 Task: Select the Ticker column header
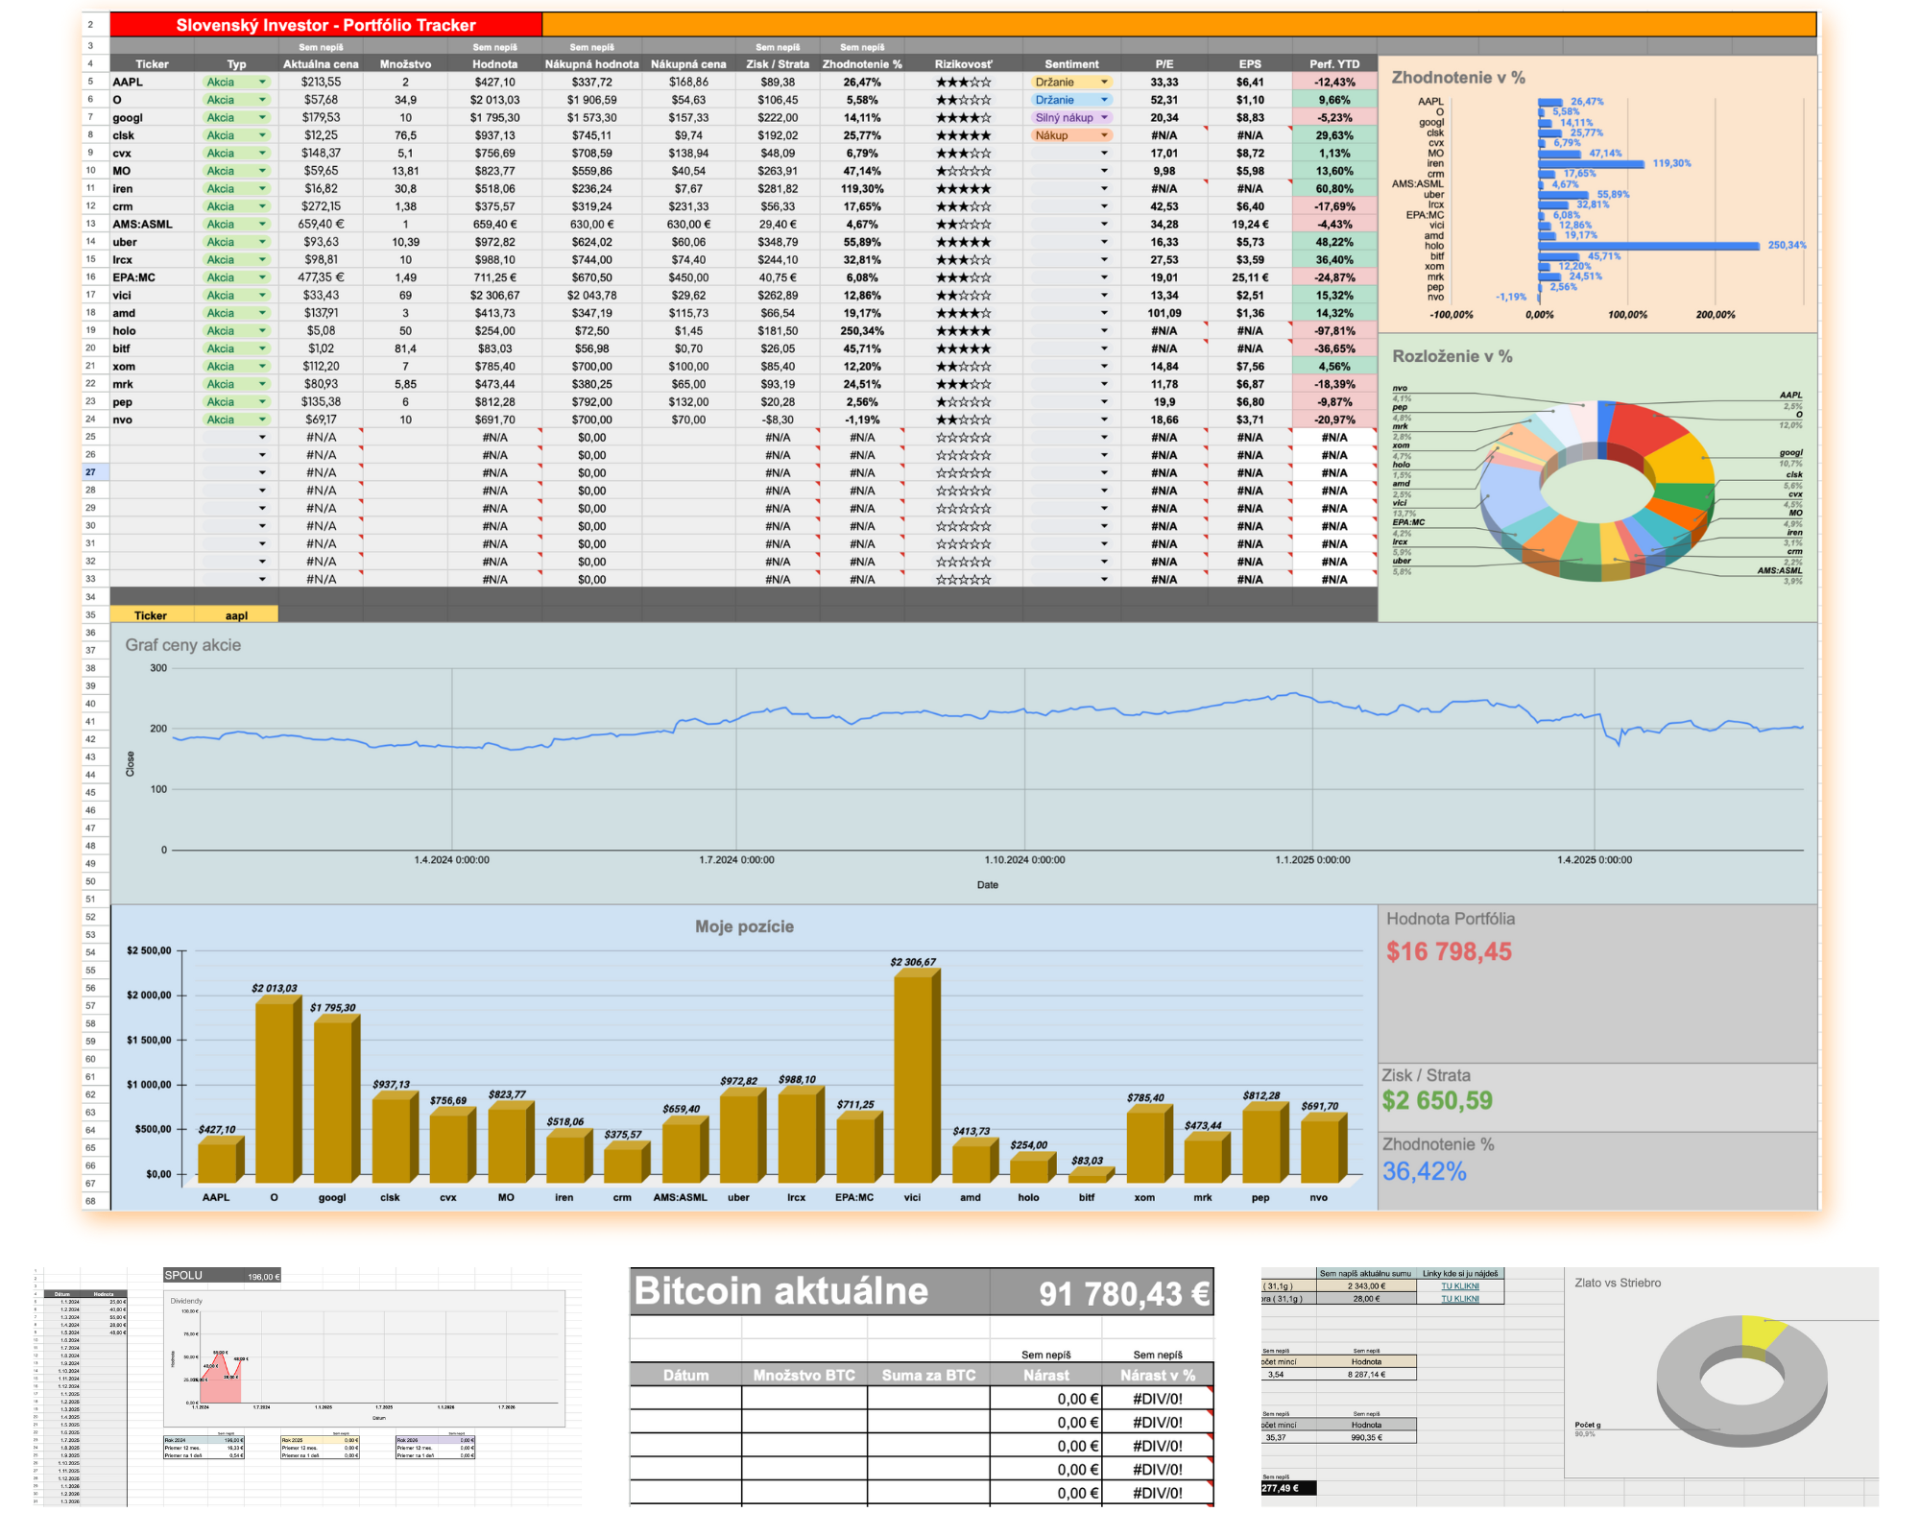coord(152,64)
